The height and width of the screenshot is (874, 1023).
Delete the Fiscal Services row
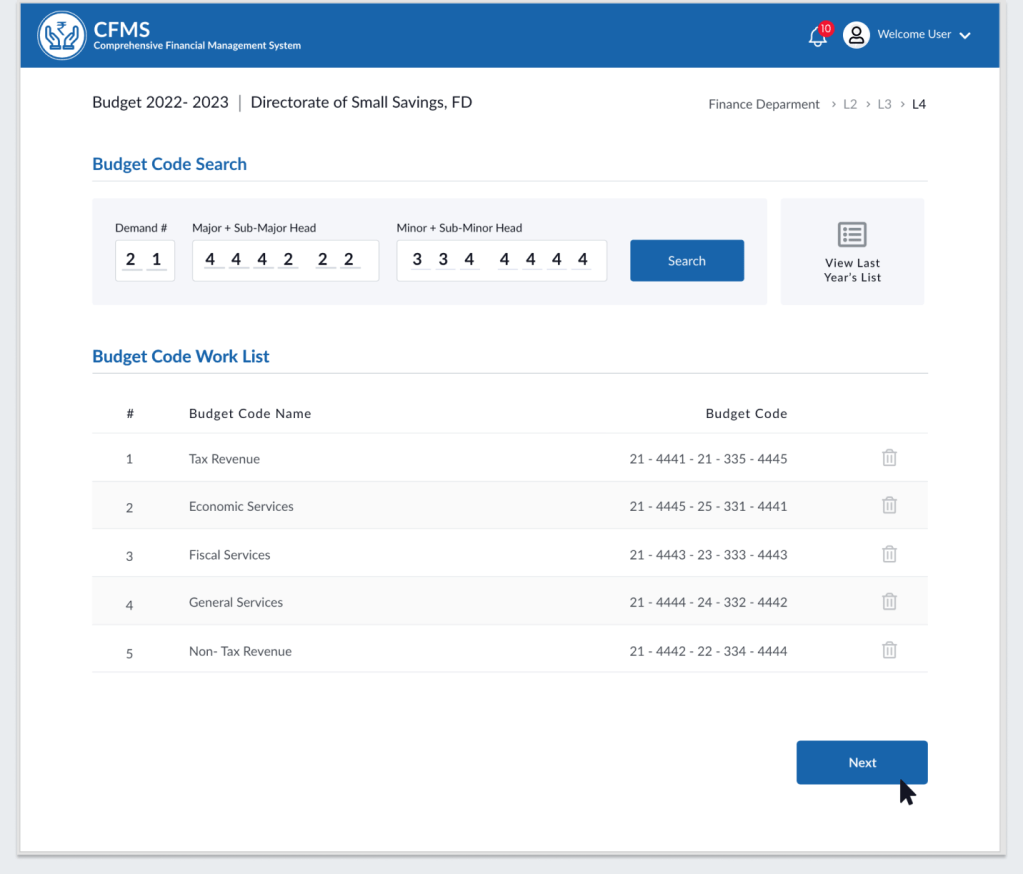[889, 554]
